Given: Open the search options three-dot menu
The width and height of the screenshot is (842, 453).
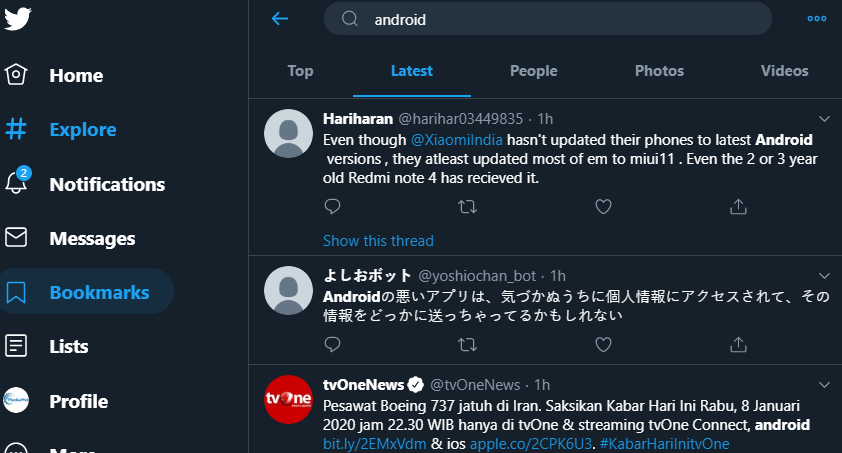Looking at the screenshot, I should click(x=817, y=19).
